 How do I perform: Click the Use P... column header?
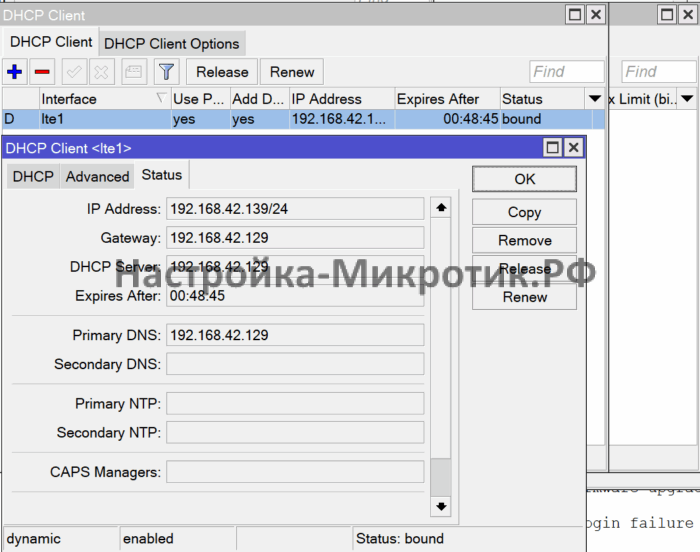(x=200, y=99)
